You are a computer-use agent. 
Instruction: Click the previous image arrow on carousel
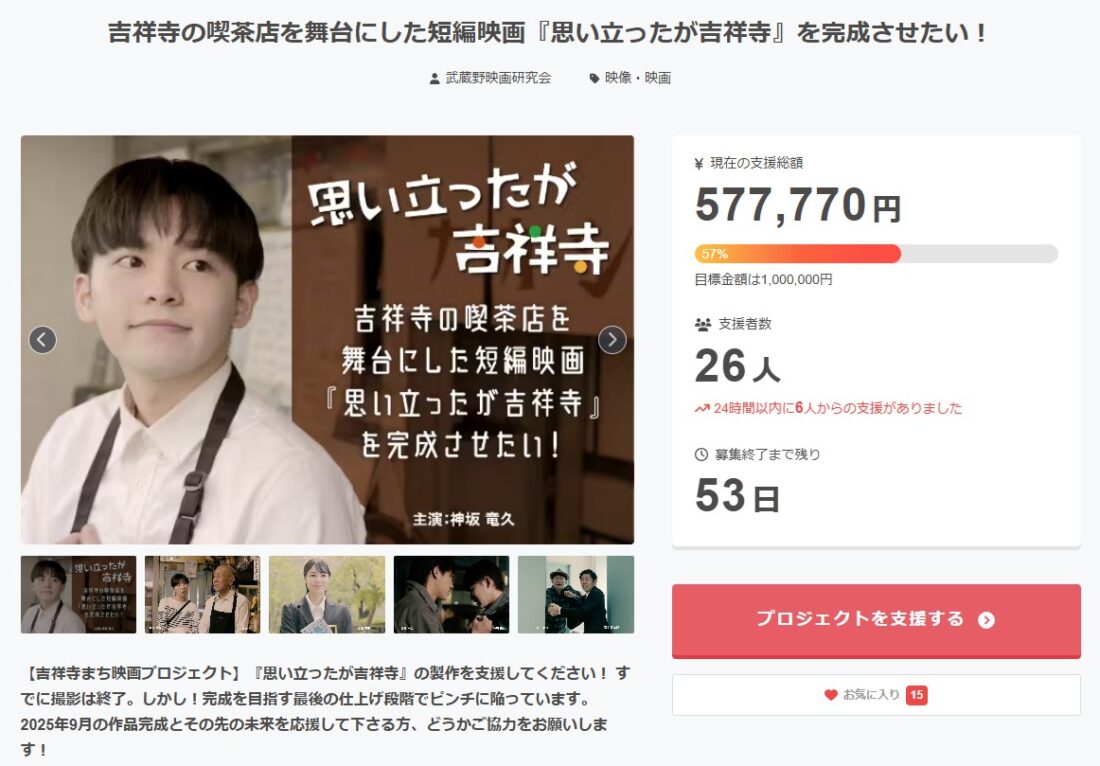(42, 340)
